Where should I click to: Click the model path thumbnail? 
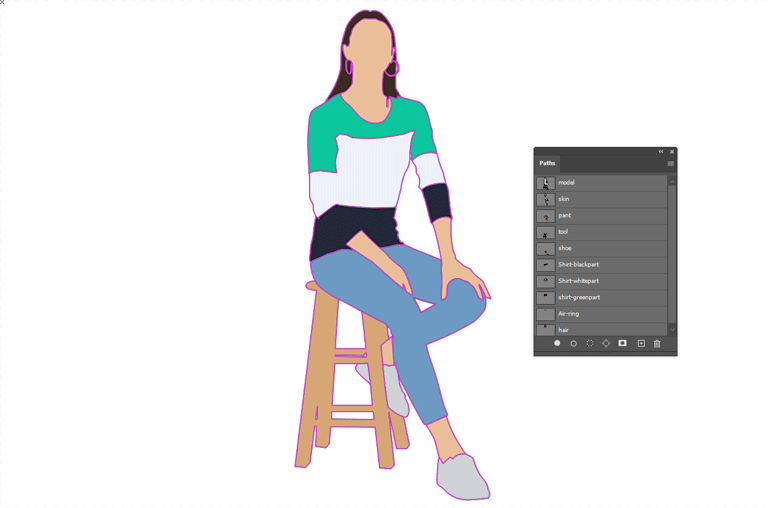[546, 183]
